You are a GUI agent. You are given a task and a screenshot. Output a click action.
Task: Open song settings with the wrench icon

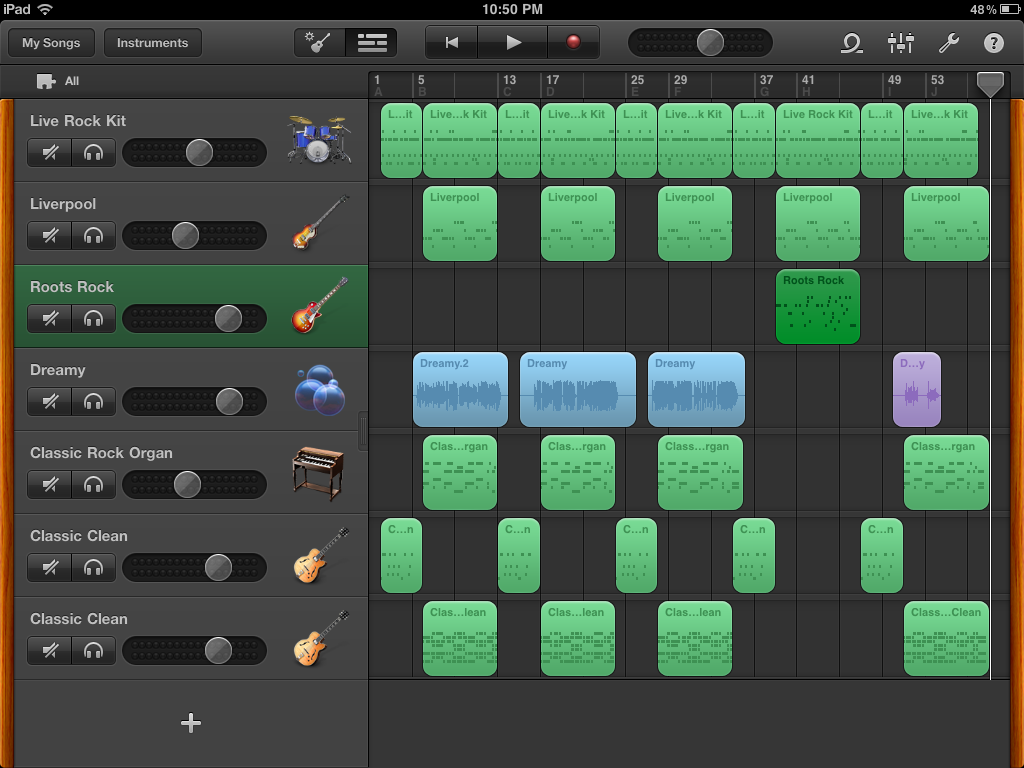[x=948, y=43]
